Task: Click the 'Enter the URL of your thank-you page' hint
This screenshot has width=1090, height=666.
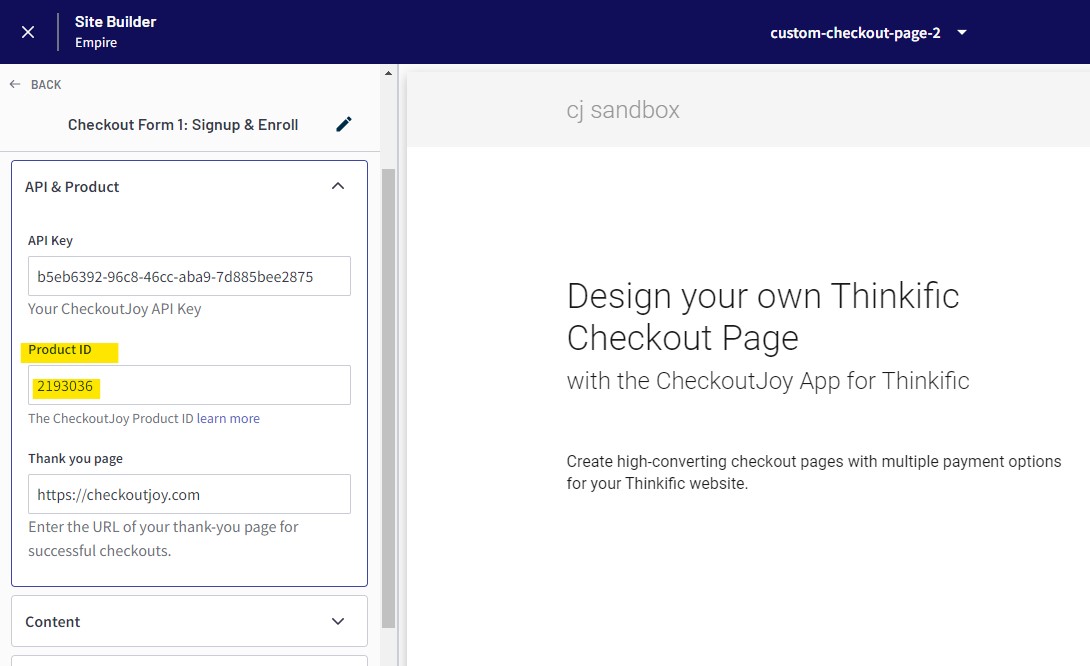Action: click(x=163, y=539)
